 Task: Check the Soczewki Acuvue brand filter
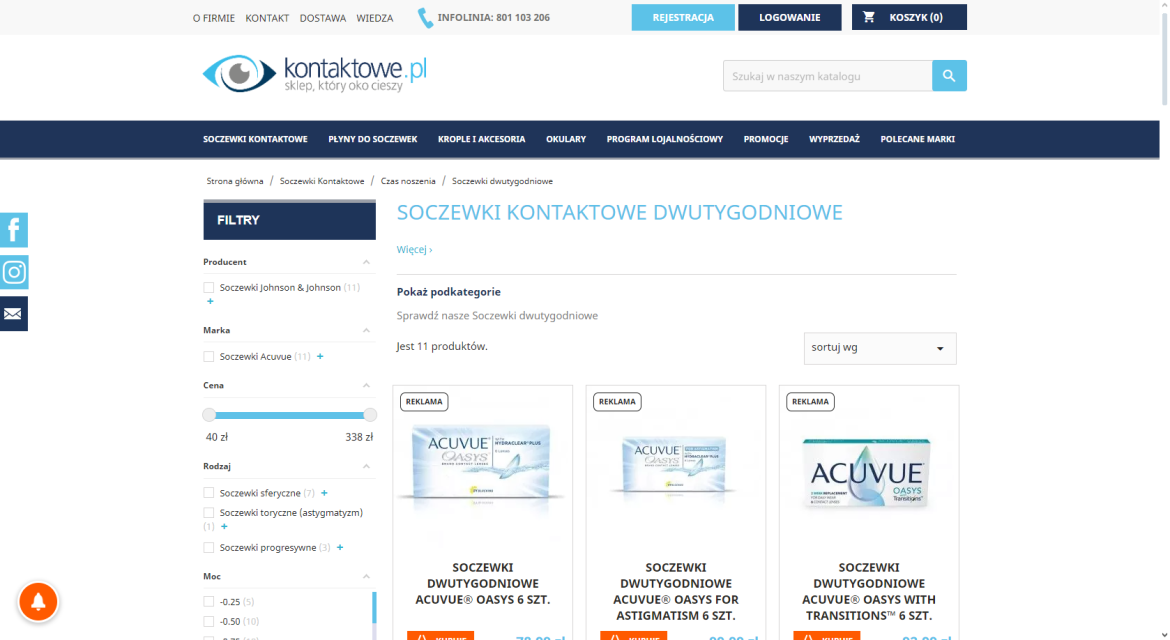tap(209, 357)
